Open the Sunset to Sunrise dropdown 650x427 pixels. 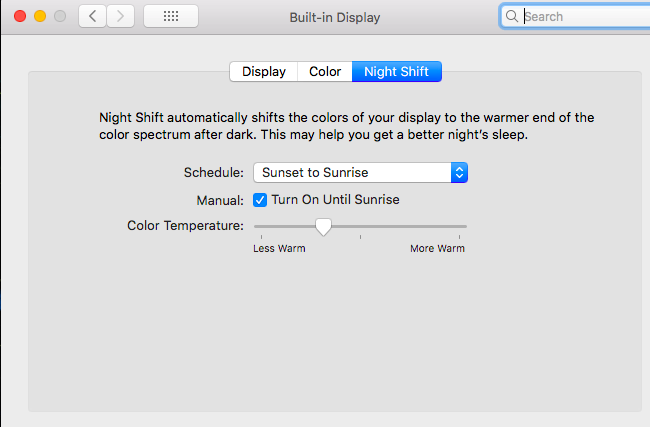pyautogui.click(x=352, y=172)
